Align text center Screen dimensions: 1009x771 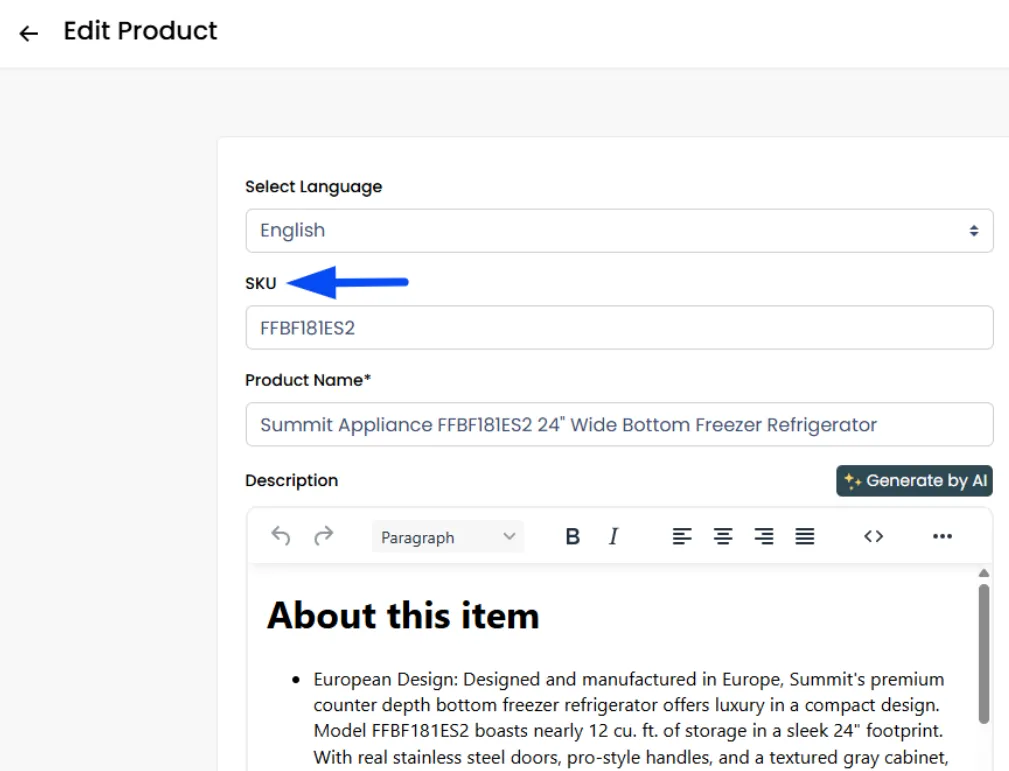(723, 536)
